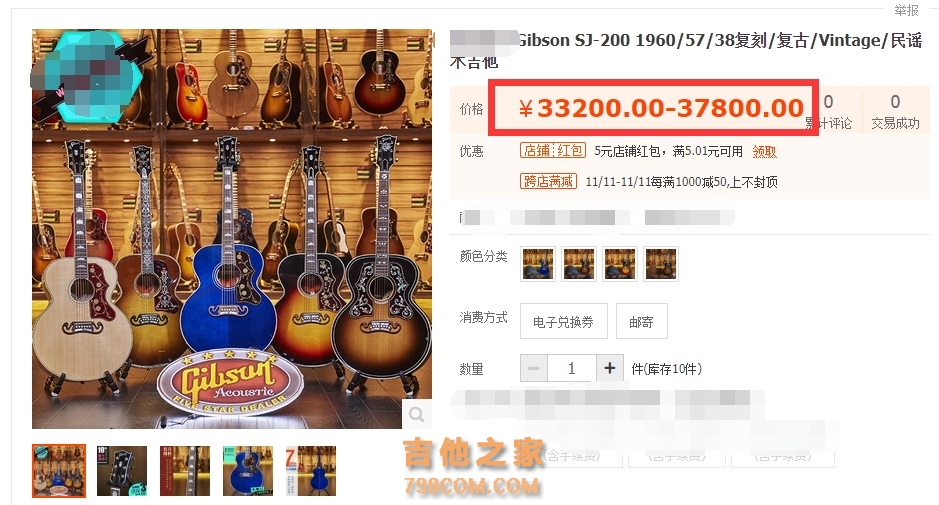Image resolution: width=939 pixels, height=505 pixels.
Task: Open the 累计评论 review count
Action: pos(828,112)
